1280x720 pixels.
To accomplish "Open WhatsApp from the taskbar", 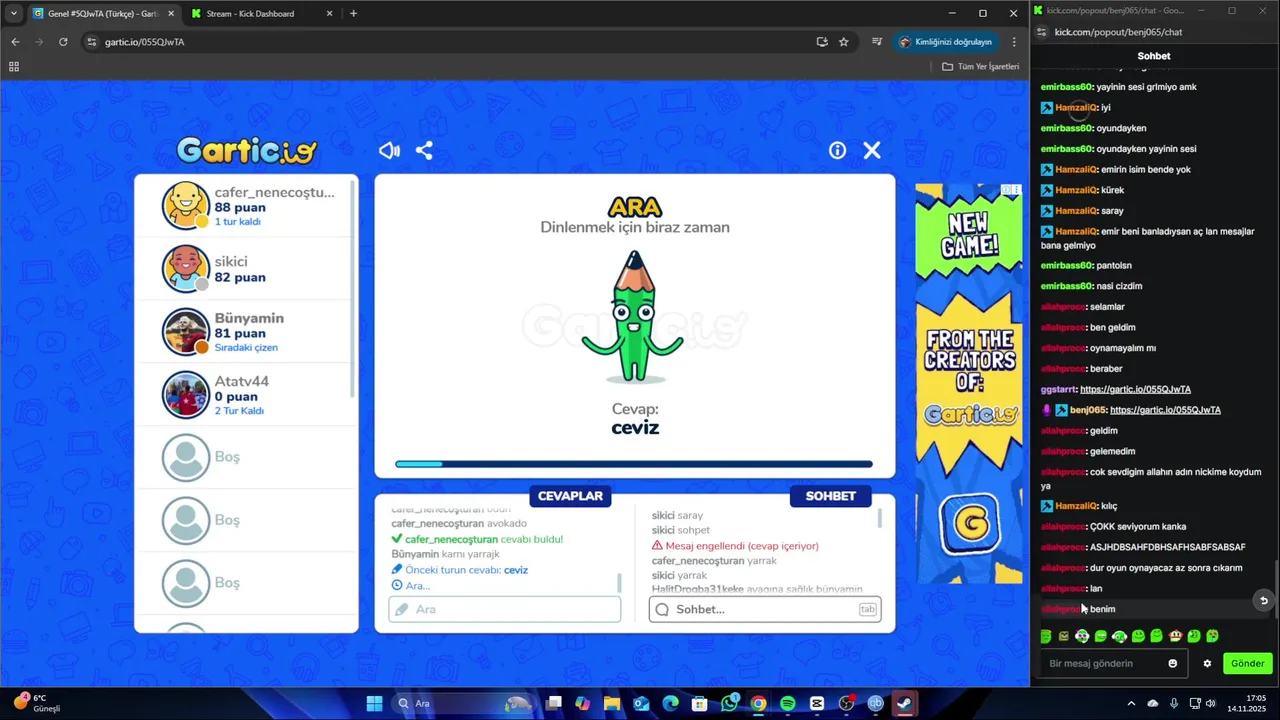I will (x=729, y=703).
